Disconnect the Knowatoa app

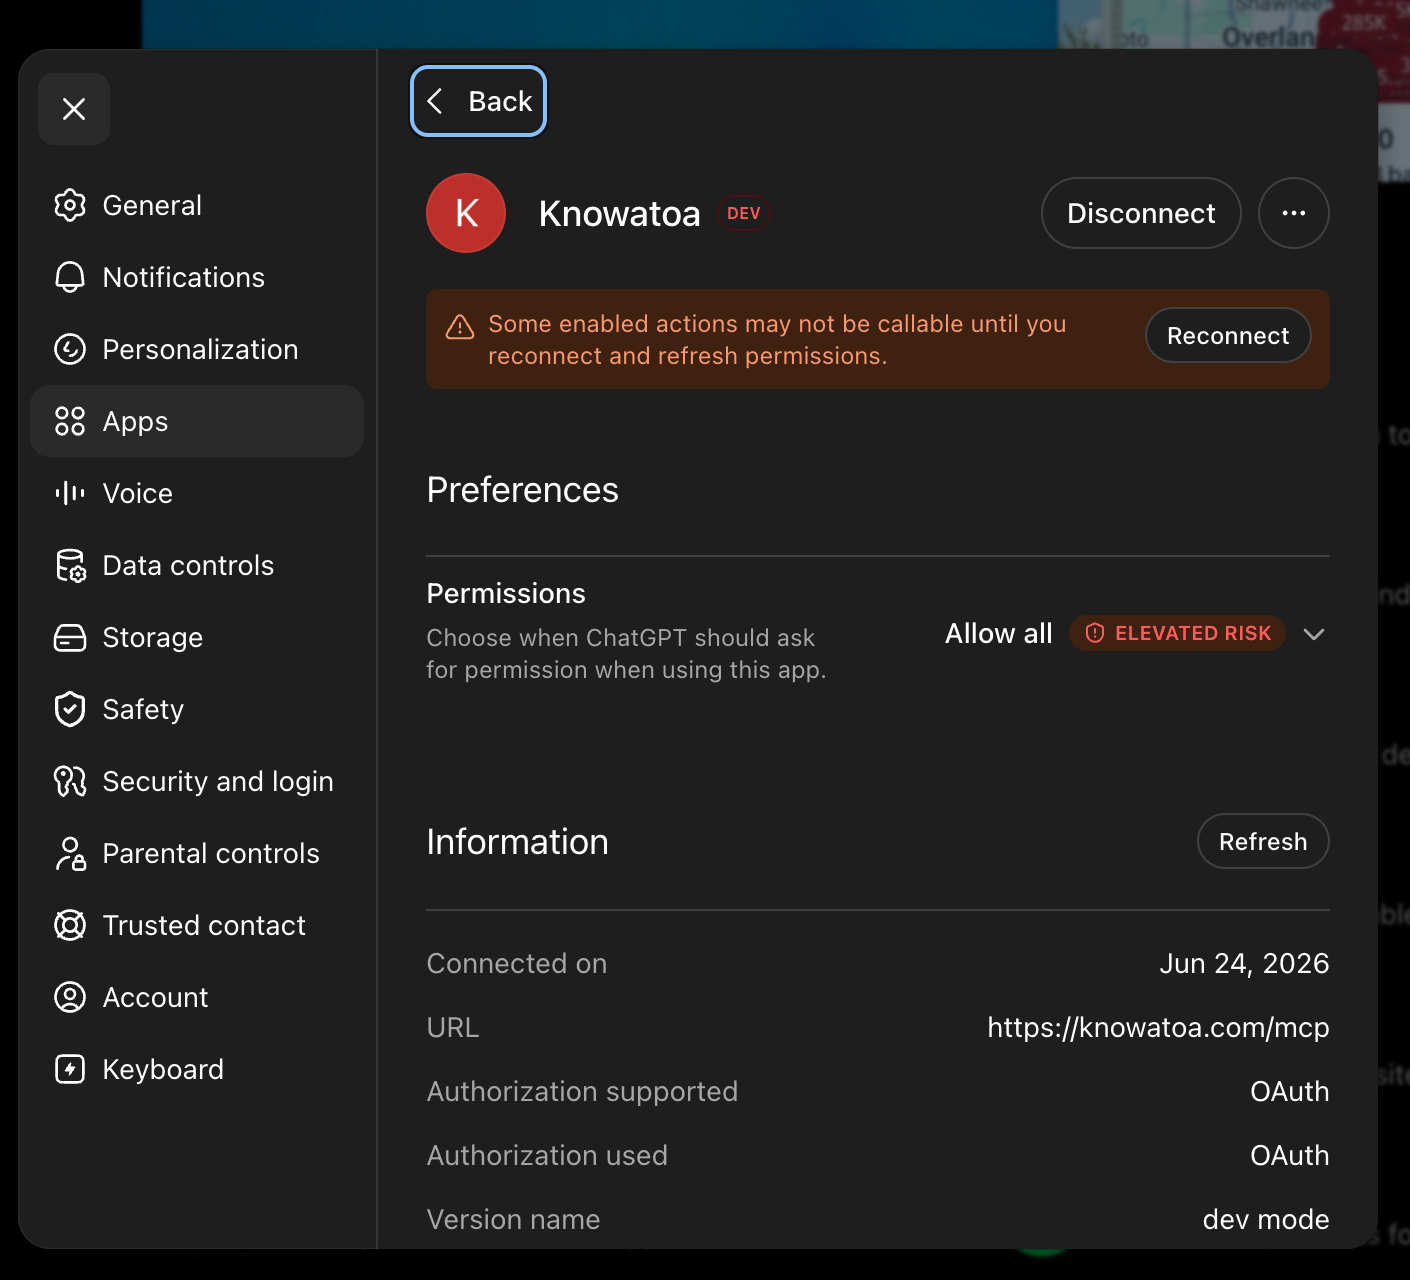pos(1141,213)
